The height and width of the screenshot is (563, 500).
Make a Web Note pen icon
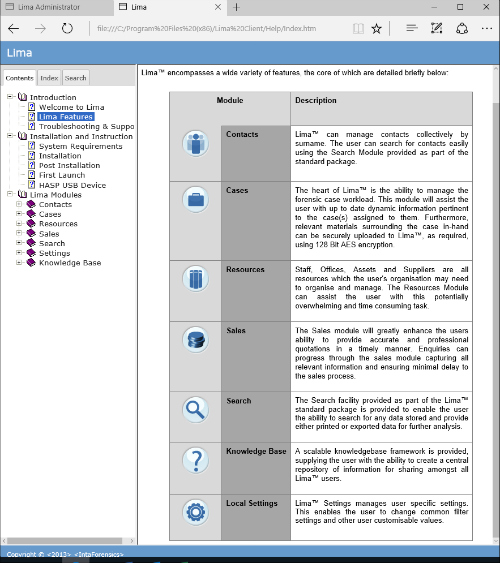[x=436, y=28]
